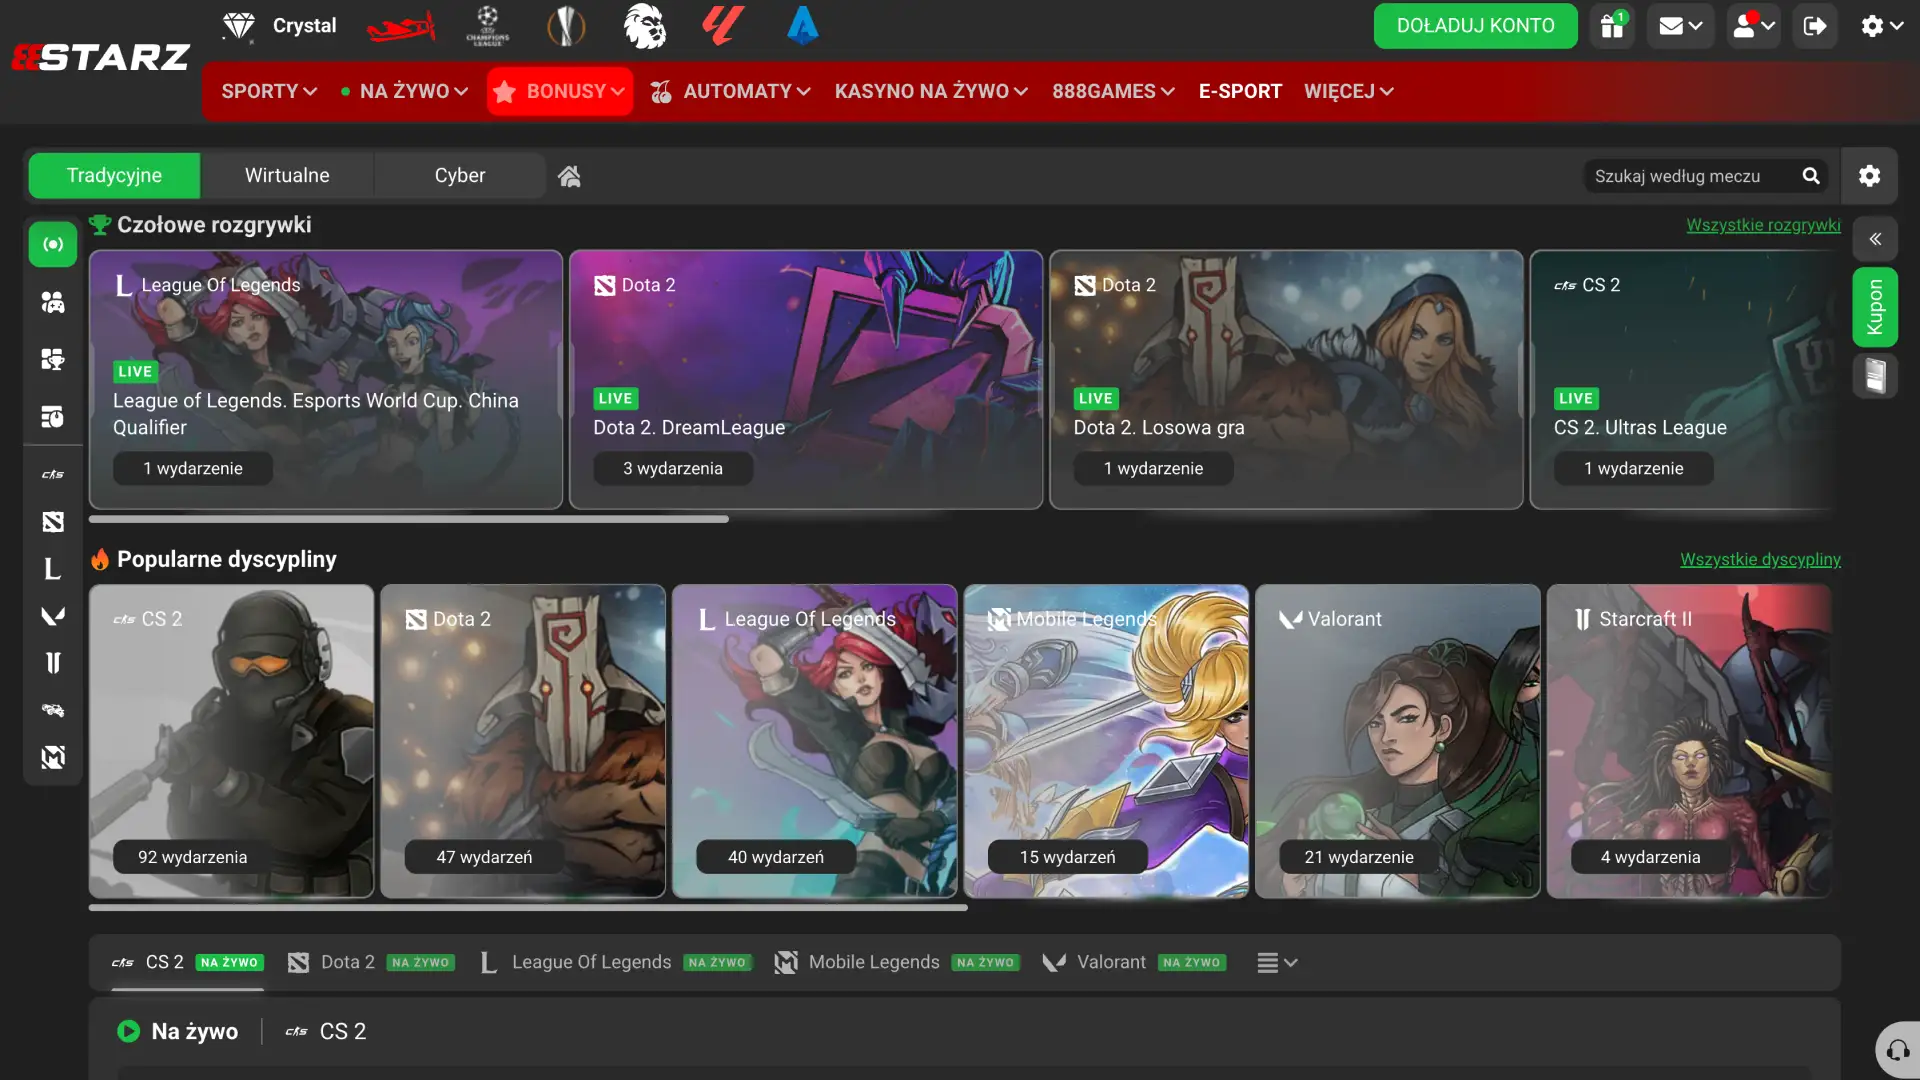Open the Champions League shortcut

tap(487, 26)
